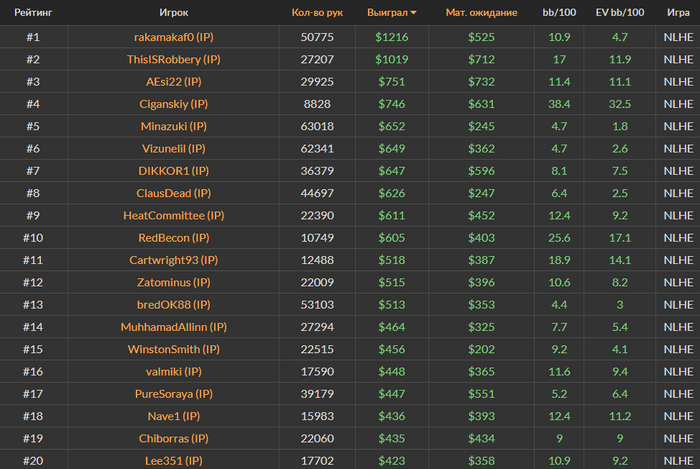Image resolution: width=700 pixels, height=469 pixels.
Task: Click the Рейтинг column header
Action: [33, 12]
